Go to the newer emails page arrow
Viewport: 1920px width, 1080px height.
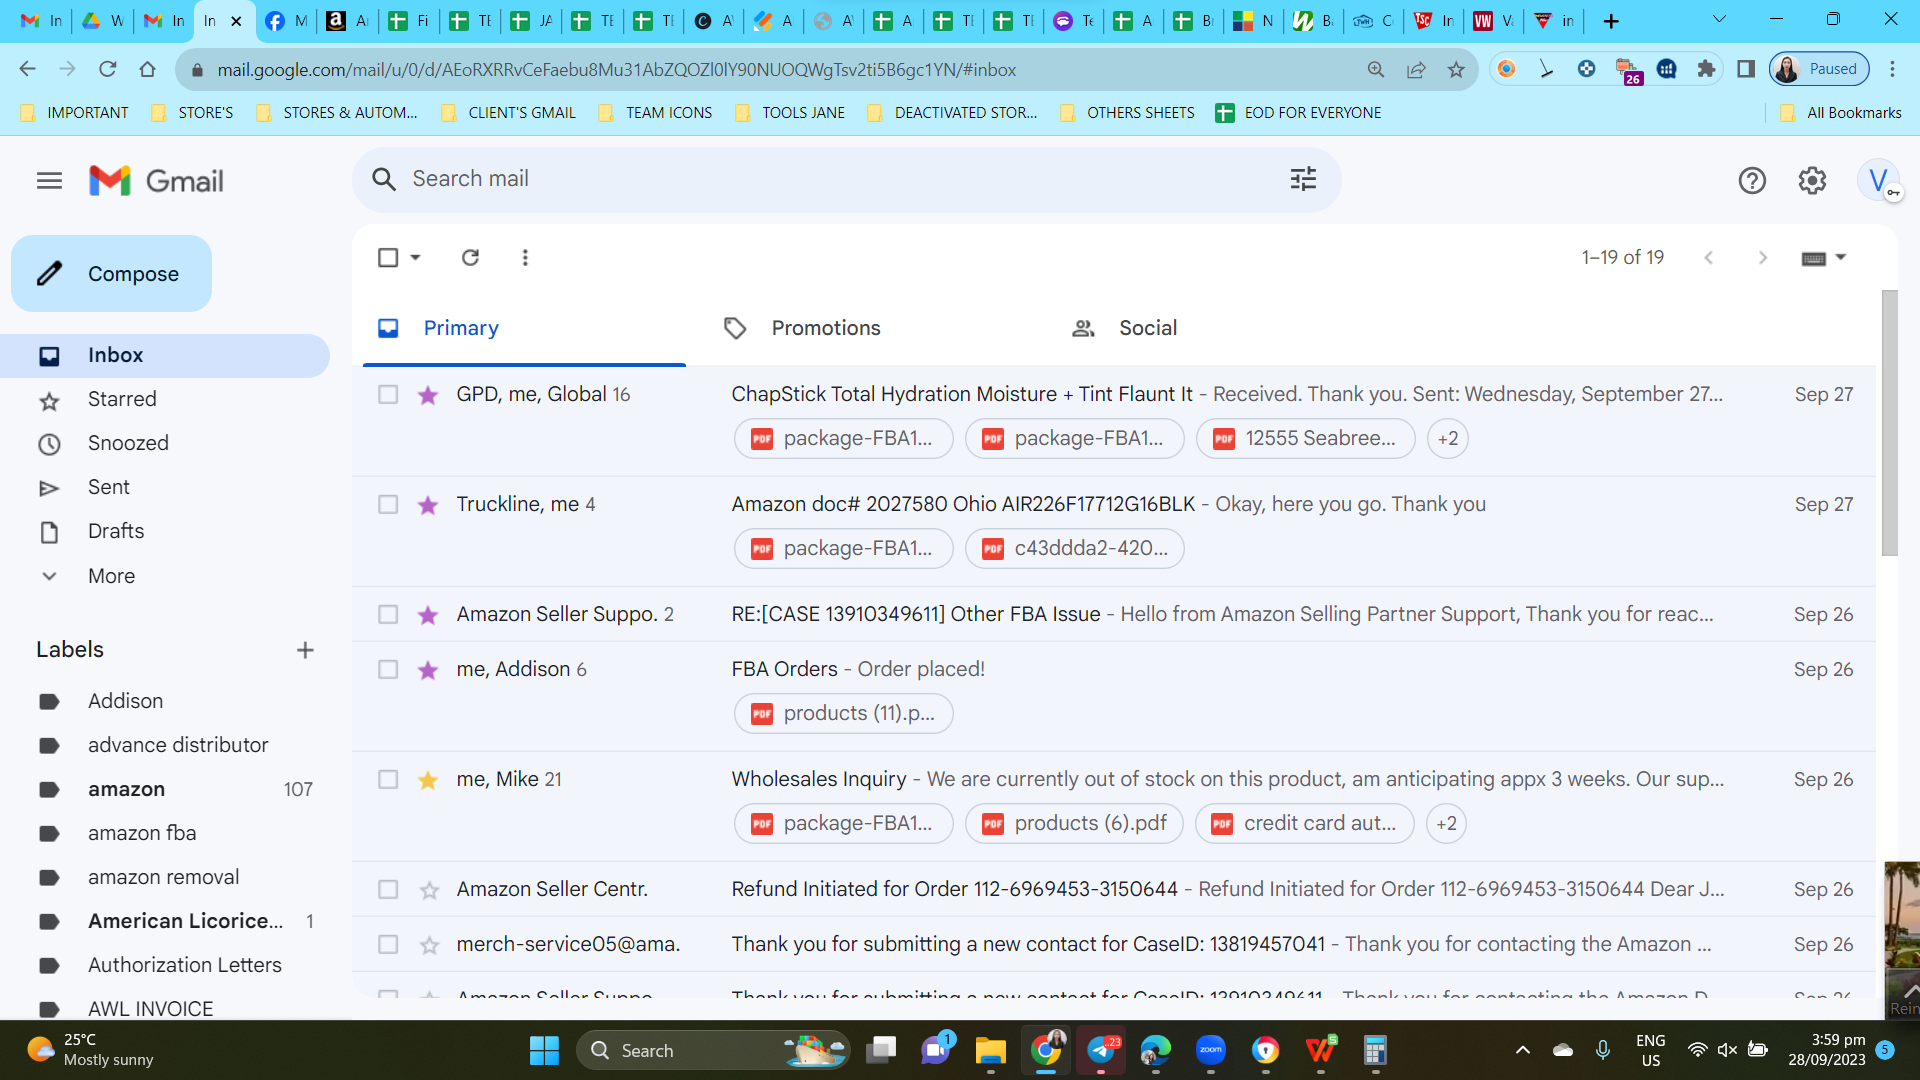[x=1709, y=258]
